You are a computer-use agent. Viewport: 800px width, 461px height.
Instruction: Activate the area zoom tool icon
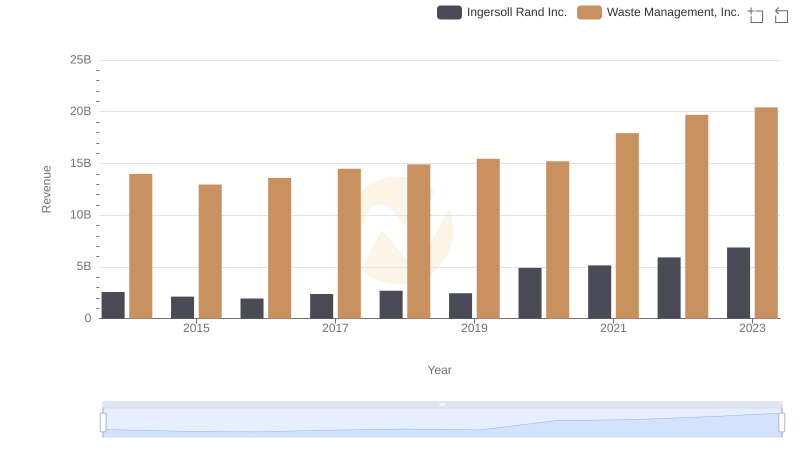point(756,15)
